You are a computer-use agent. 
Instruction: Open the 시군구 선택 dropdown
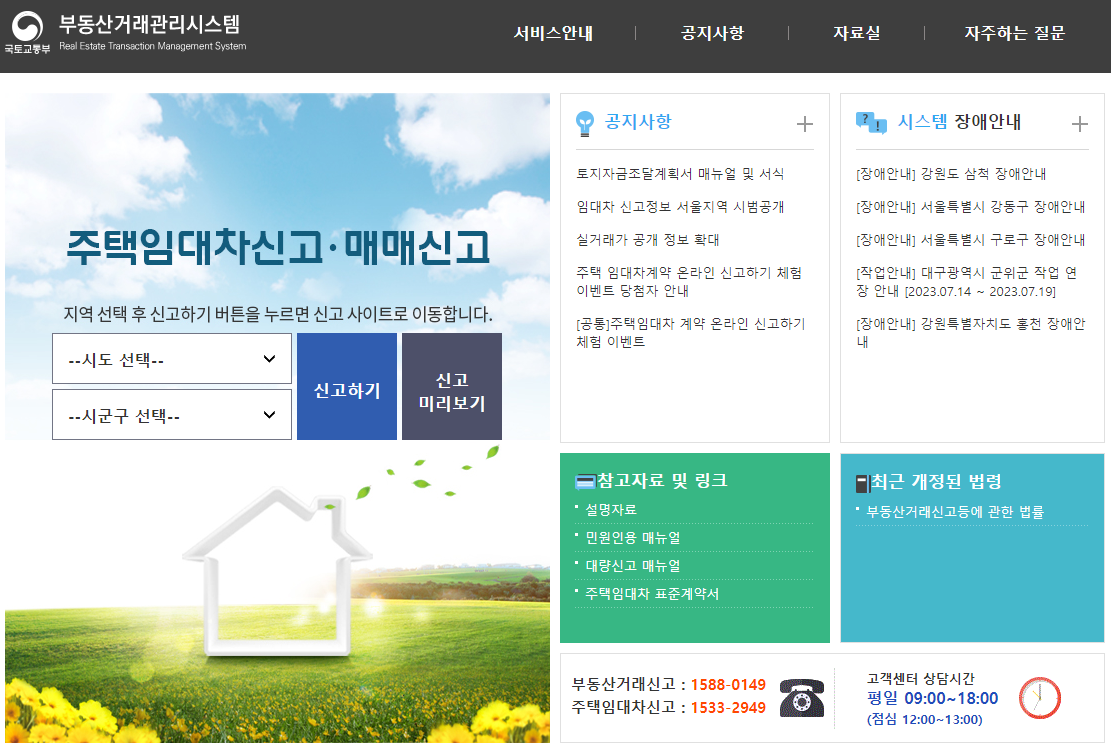(171, 415)
